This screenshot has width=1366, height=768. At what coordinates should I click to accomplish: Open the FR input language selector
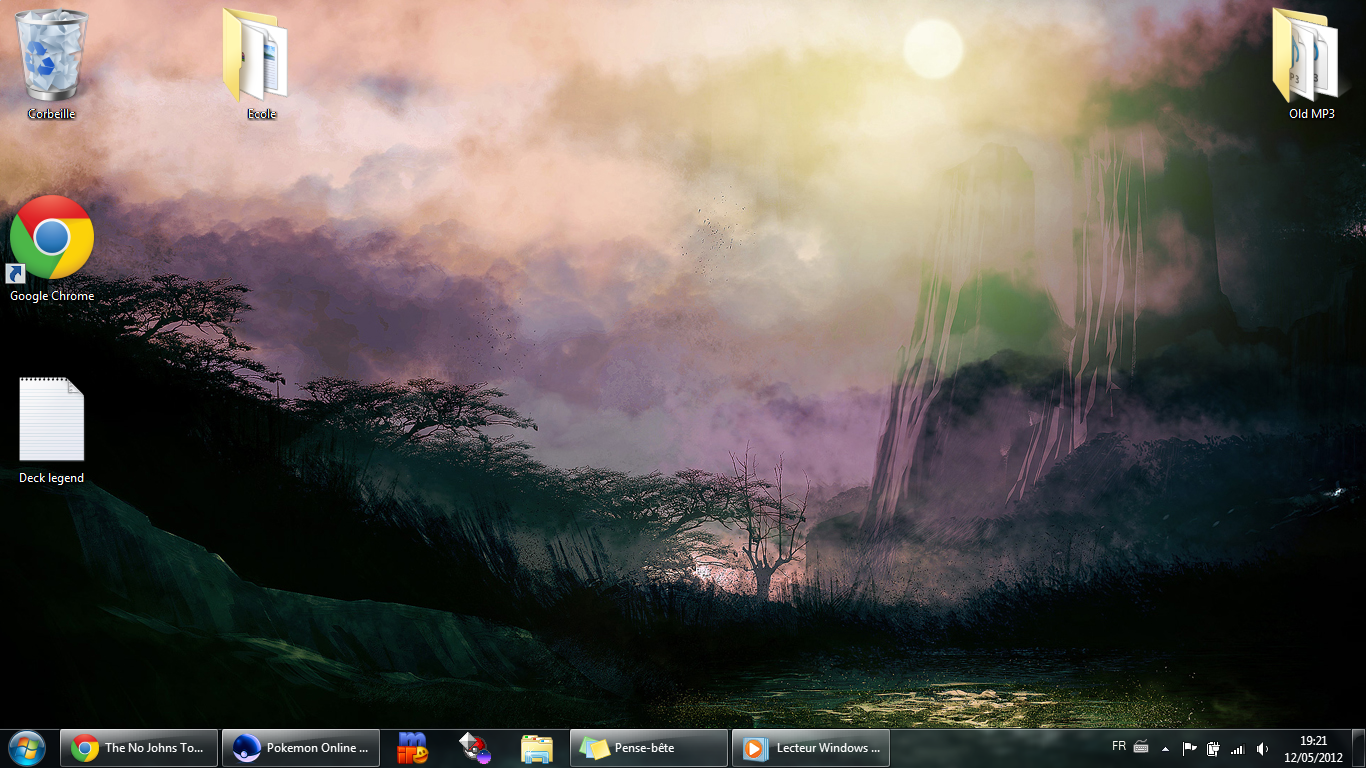tap(1118, 747)
